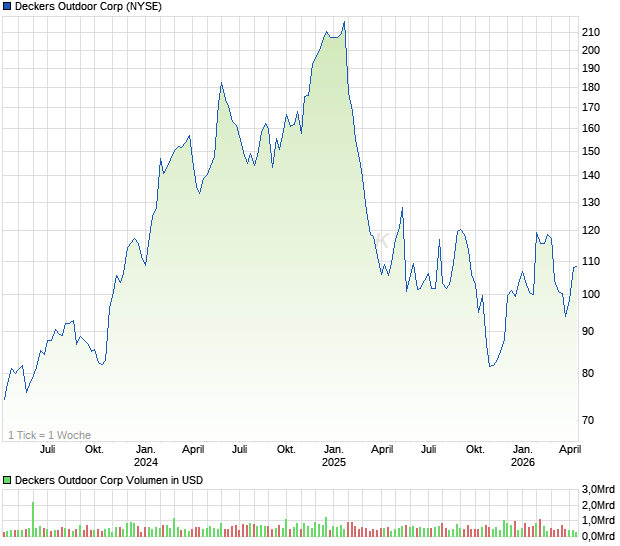The height and width of the screenshot is (546, 620).
Task: Click the Jan. label above 2025
Action: tap(334, 450)
